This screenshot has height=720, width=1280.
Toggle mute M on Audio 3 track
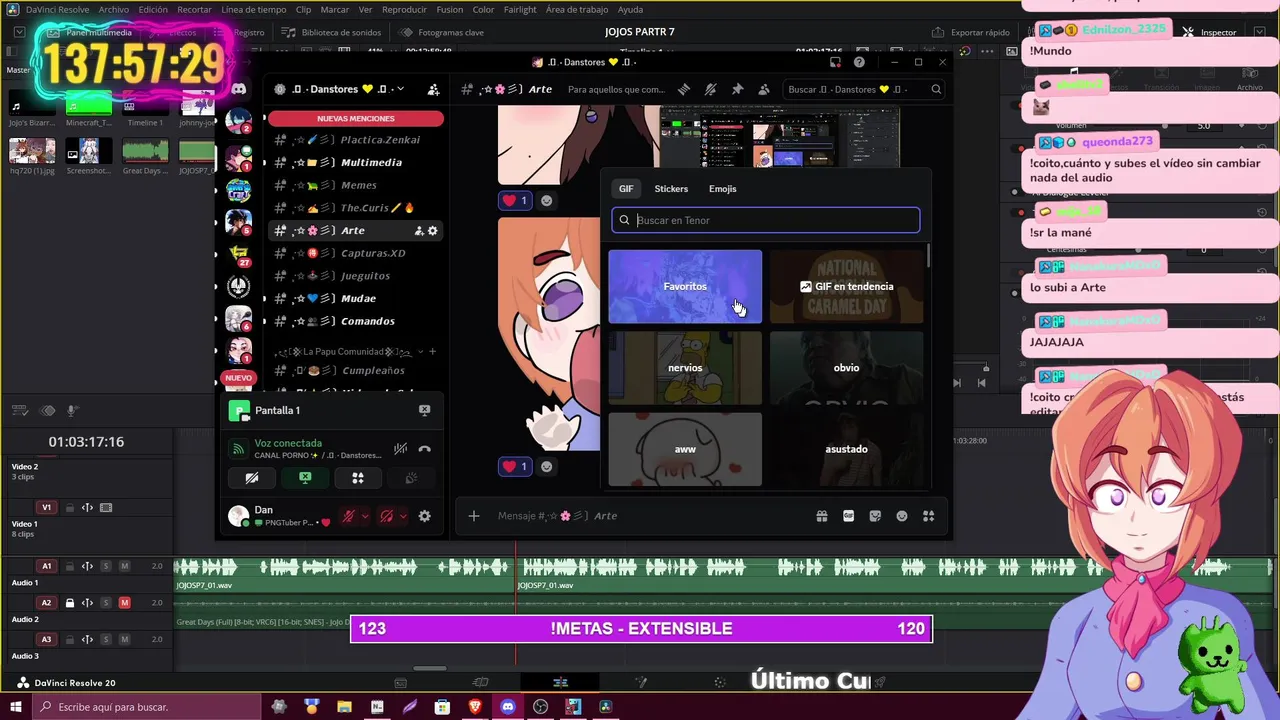tap(124, 639)
